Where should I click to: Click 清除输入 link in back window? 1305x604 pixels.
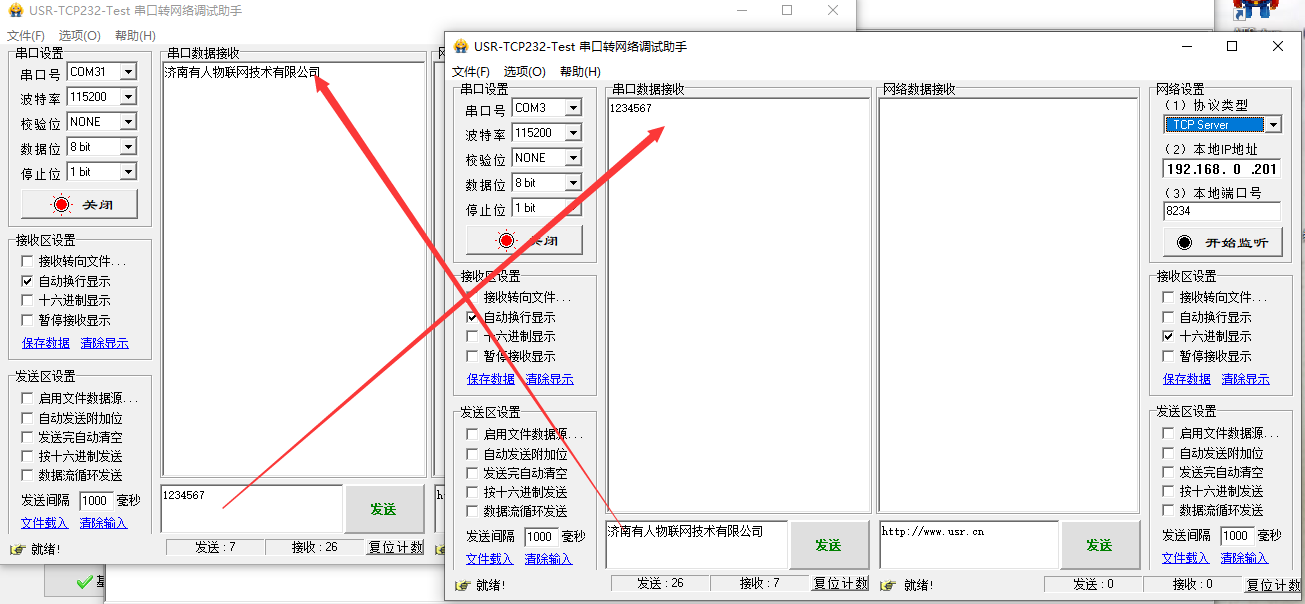click(104, 523)
